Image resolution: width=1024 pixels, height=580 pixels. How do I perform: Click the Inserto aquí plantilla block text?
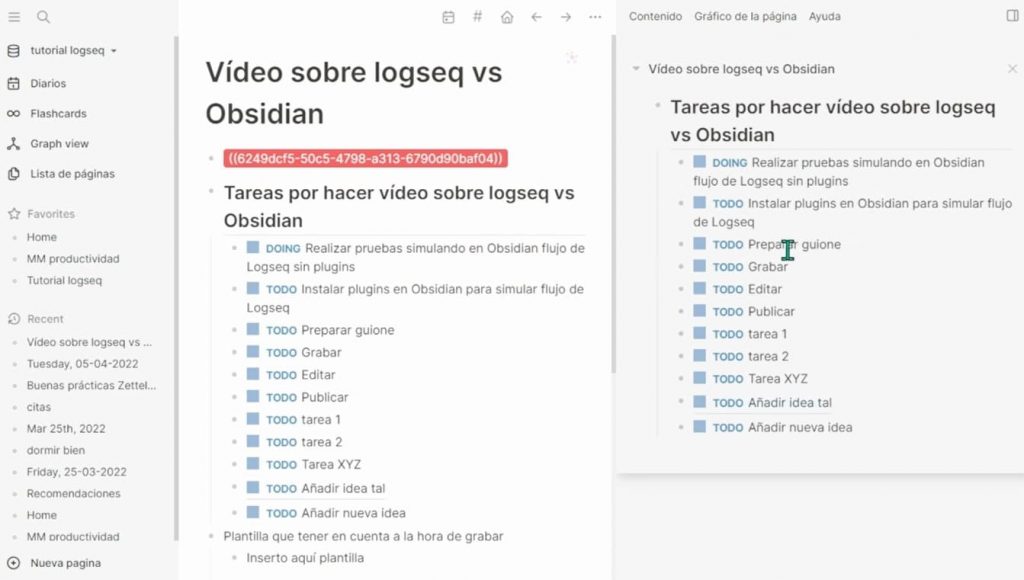[x=305, y=558]
